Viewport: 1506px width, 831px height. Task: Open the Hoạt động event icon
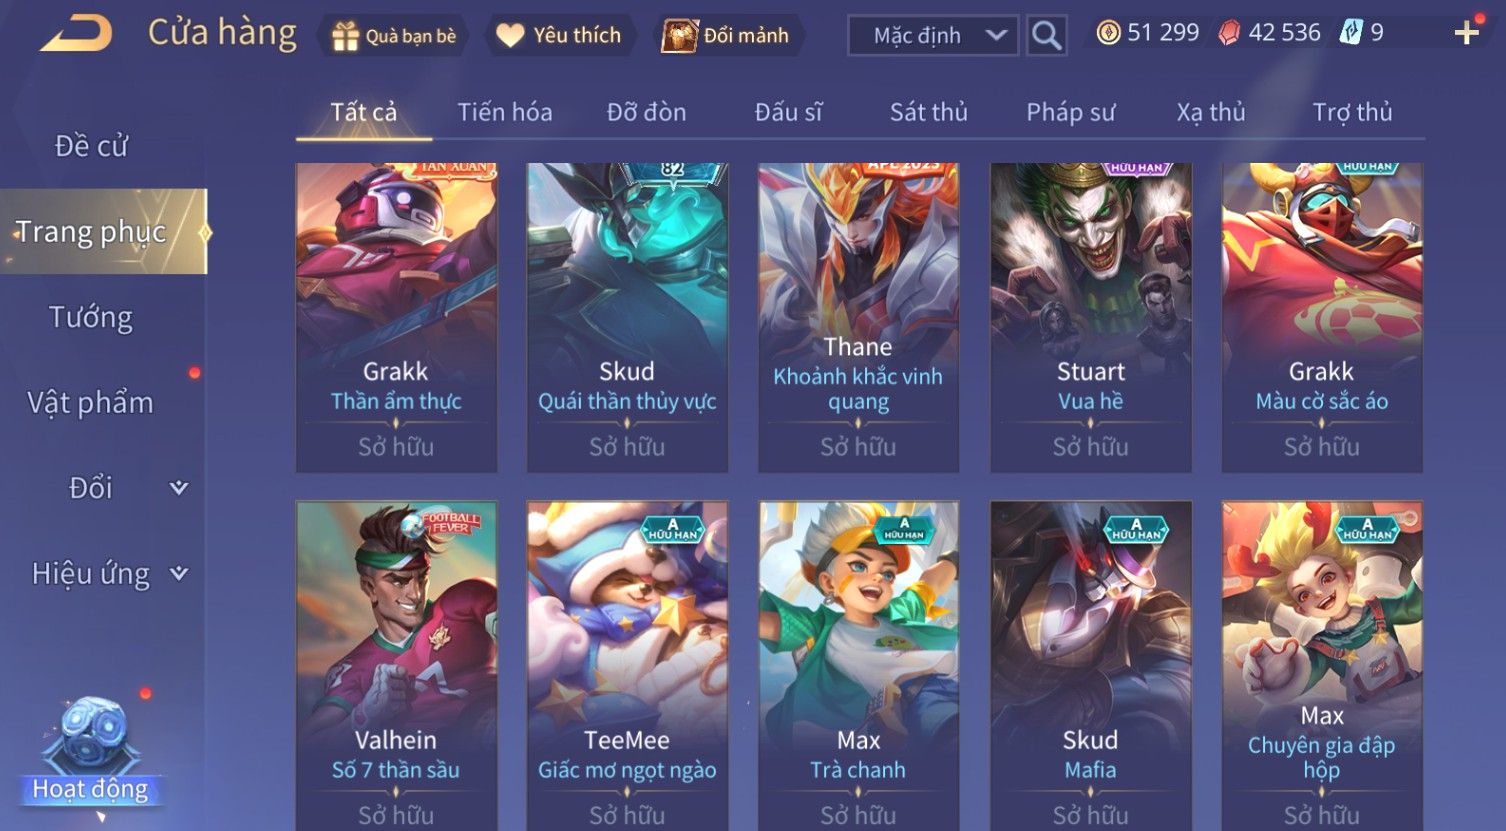point(91,752)
